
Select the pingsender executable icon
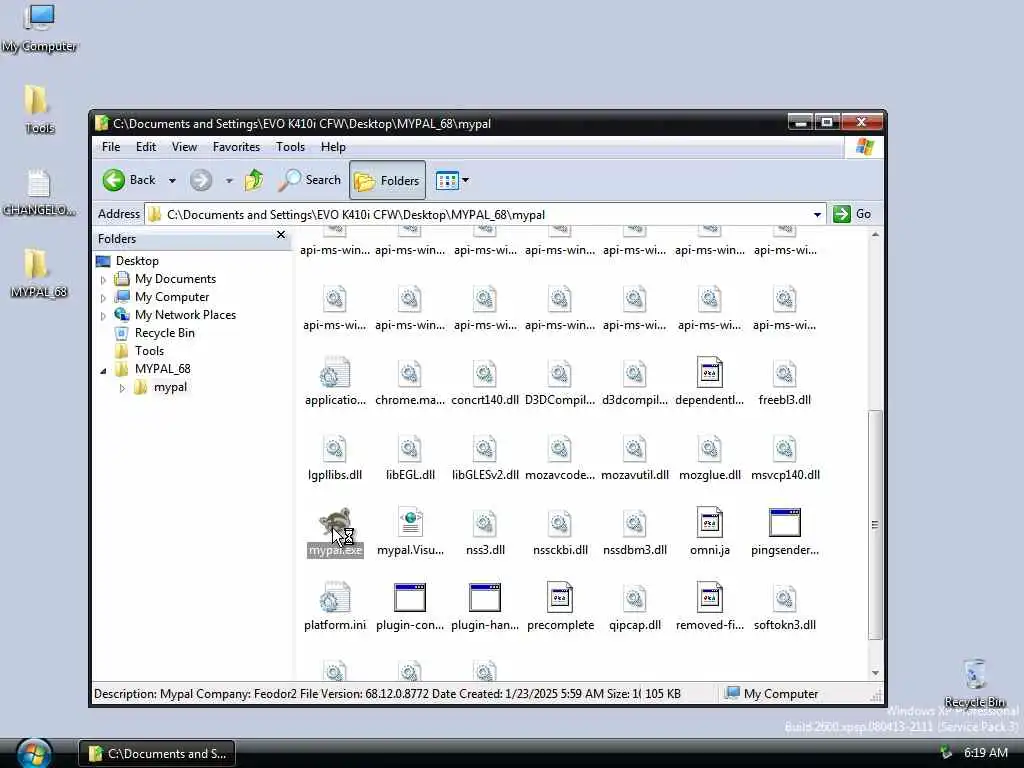pos(785,523)
